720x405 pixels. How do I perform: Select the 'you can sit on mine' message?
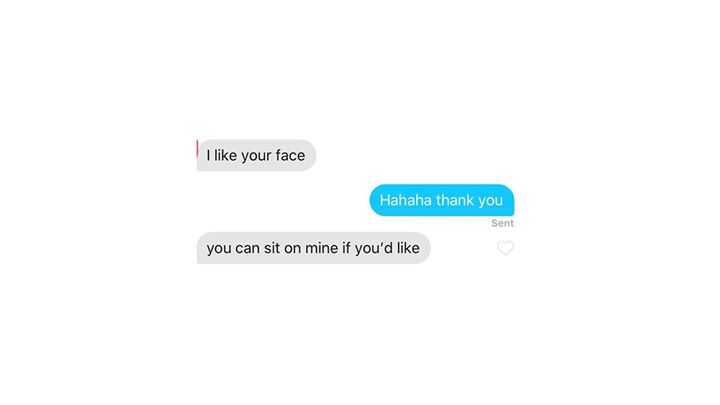point(314,248)
